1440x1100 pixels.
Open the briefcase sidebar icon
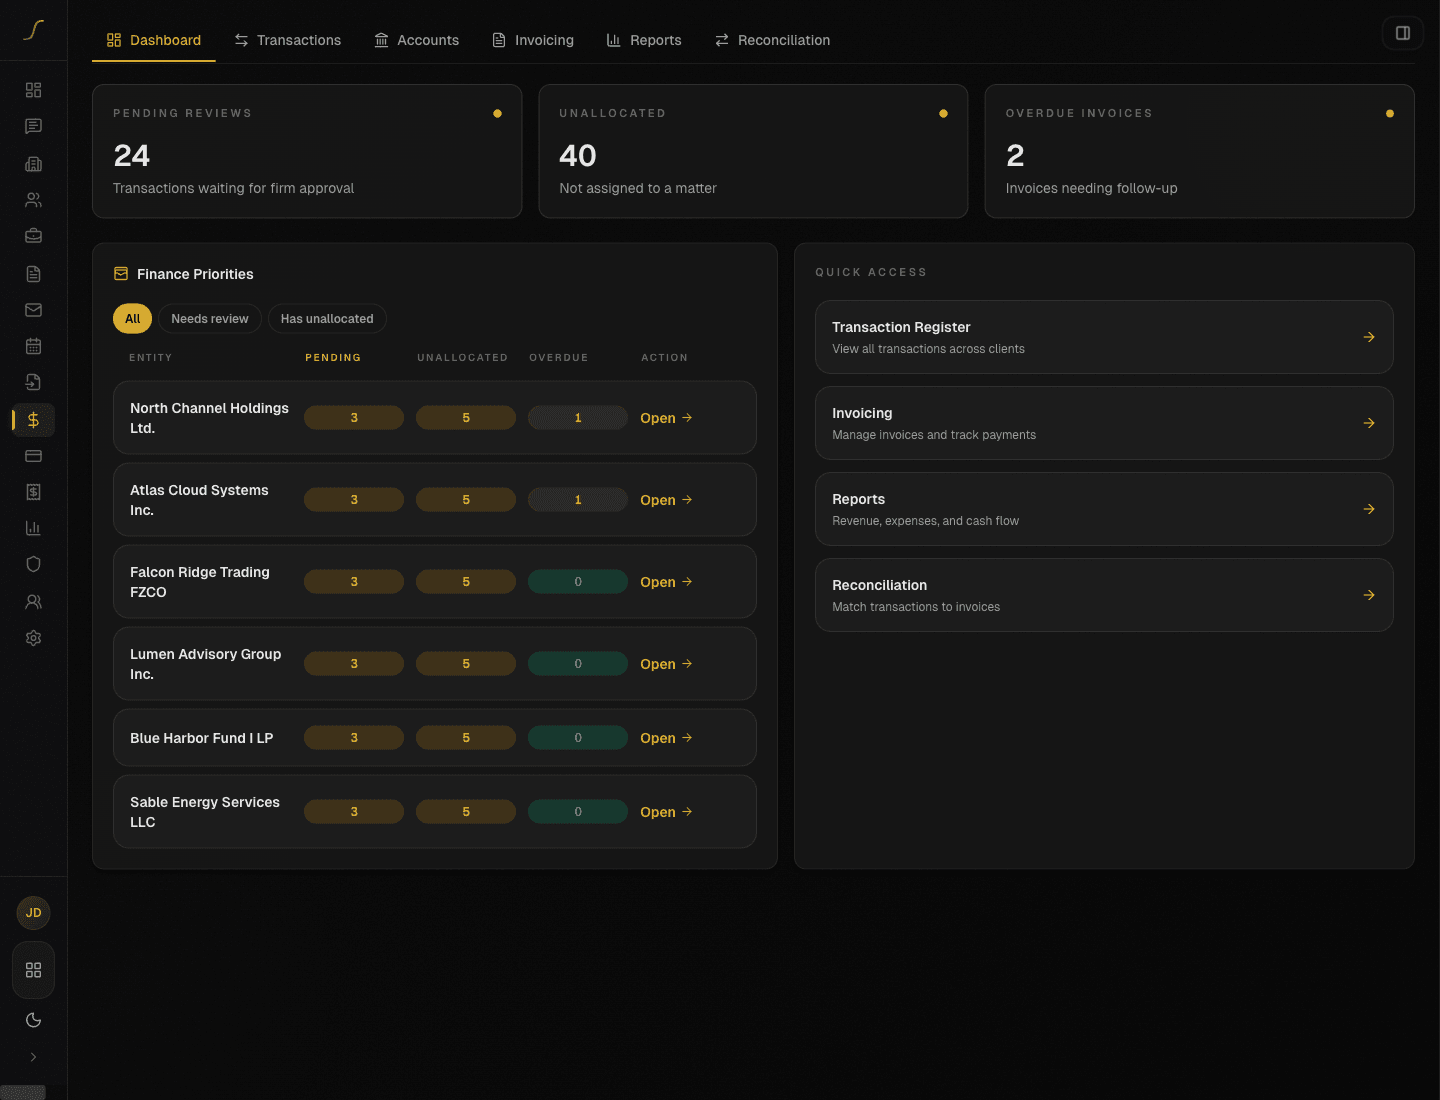33,236
